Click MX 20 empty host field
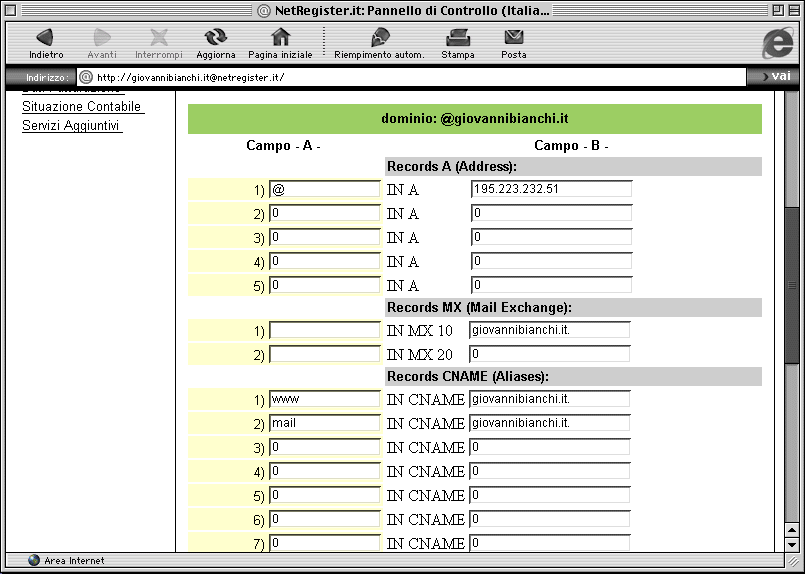The height and width of the screenshot is (574, 805). pyautogui.click(x=324, y=354)
